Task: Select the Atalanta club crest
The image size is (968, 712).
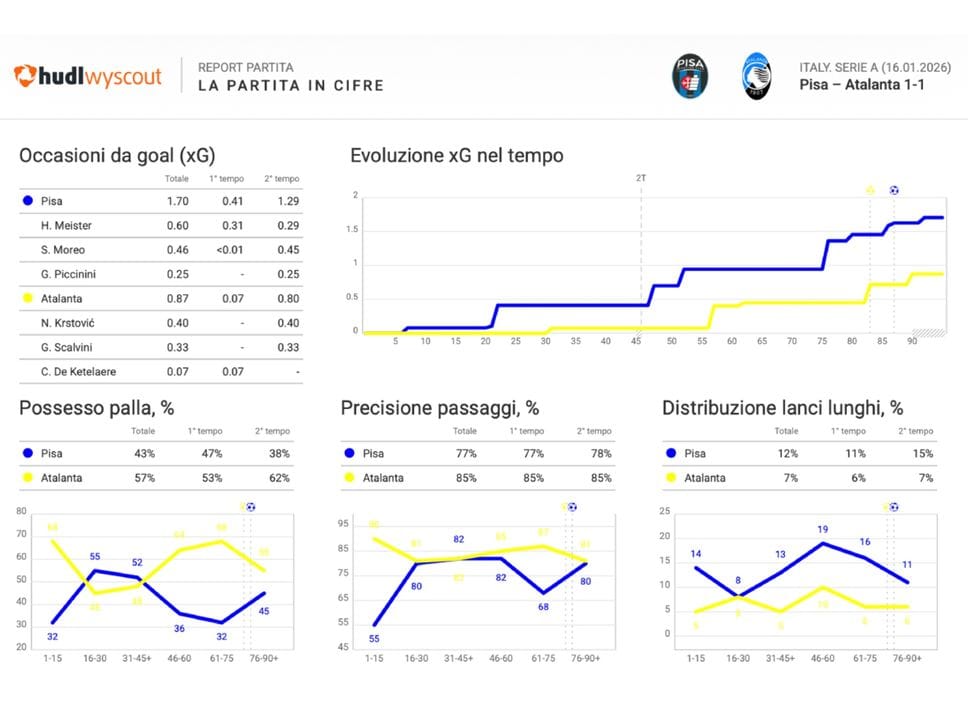Action: click(756, 76)
